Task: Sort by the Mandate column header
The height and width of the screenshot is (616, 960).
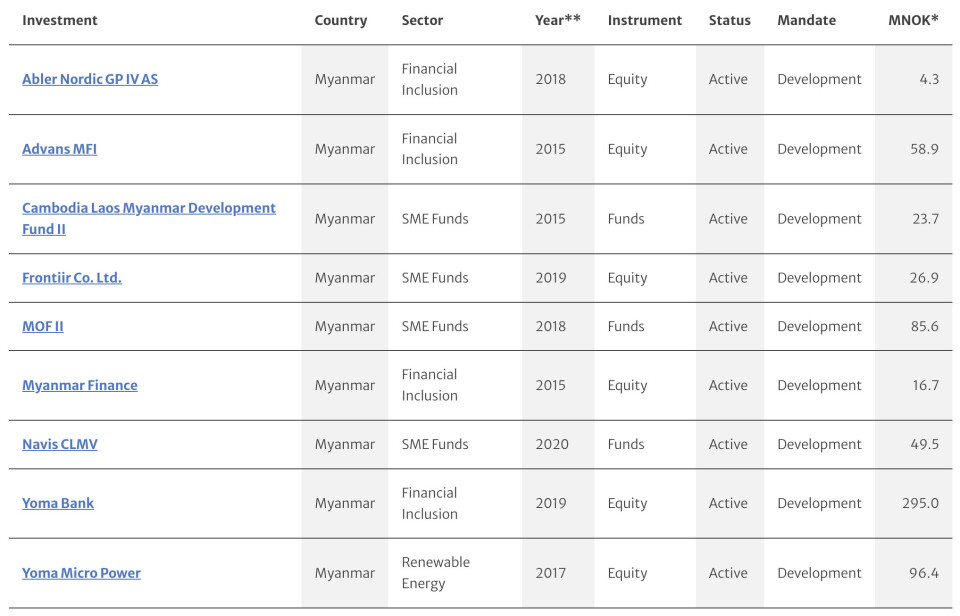Action: (x=807, y=20)
